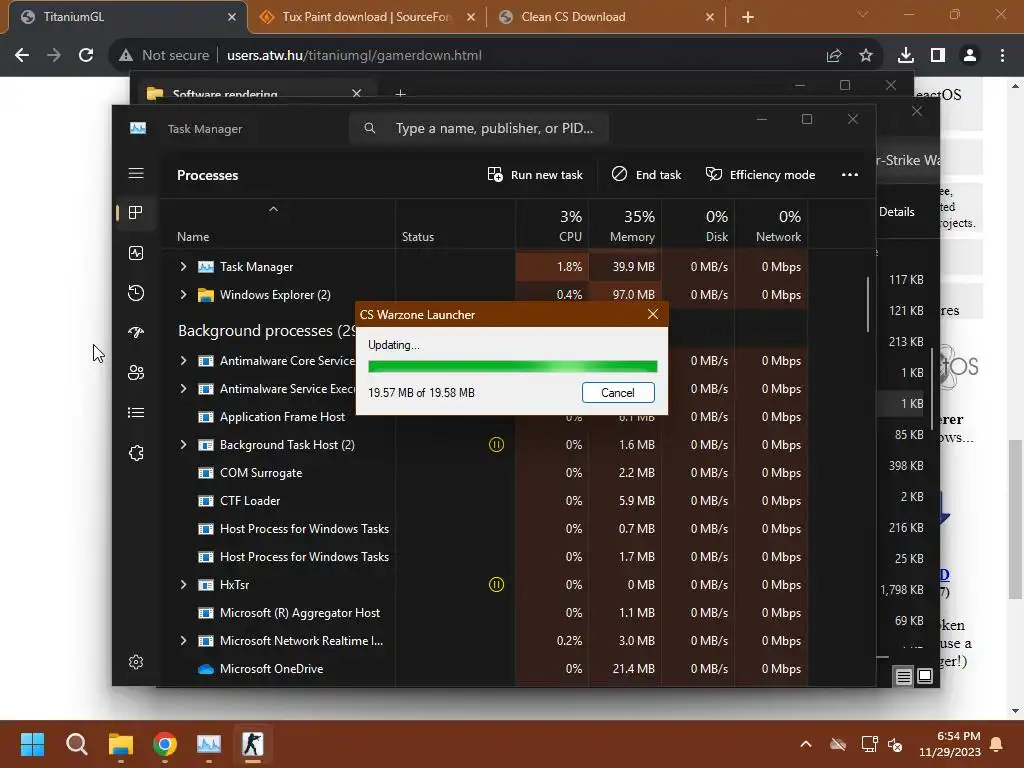The image size is (1024, 768).
Task: Click suspended status icon for Background Task Host
Action: pyautogui.click(x=496, y=445)
